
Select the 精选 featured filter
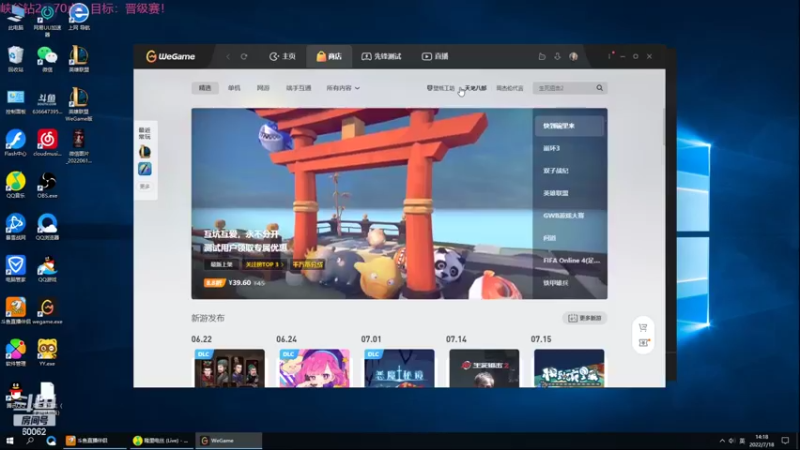pyautogui.click(x=205, y=88)
